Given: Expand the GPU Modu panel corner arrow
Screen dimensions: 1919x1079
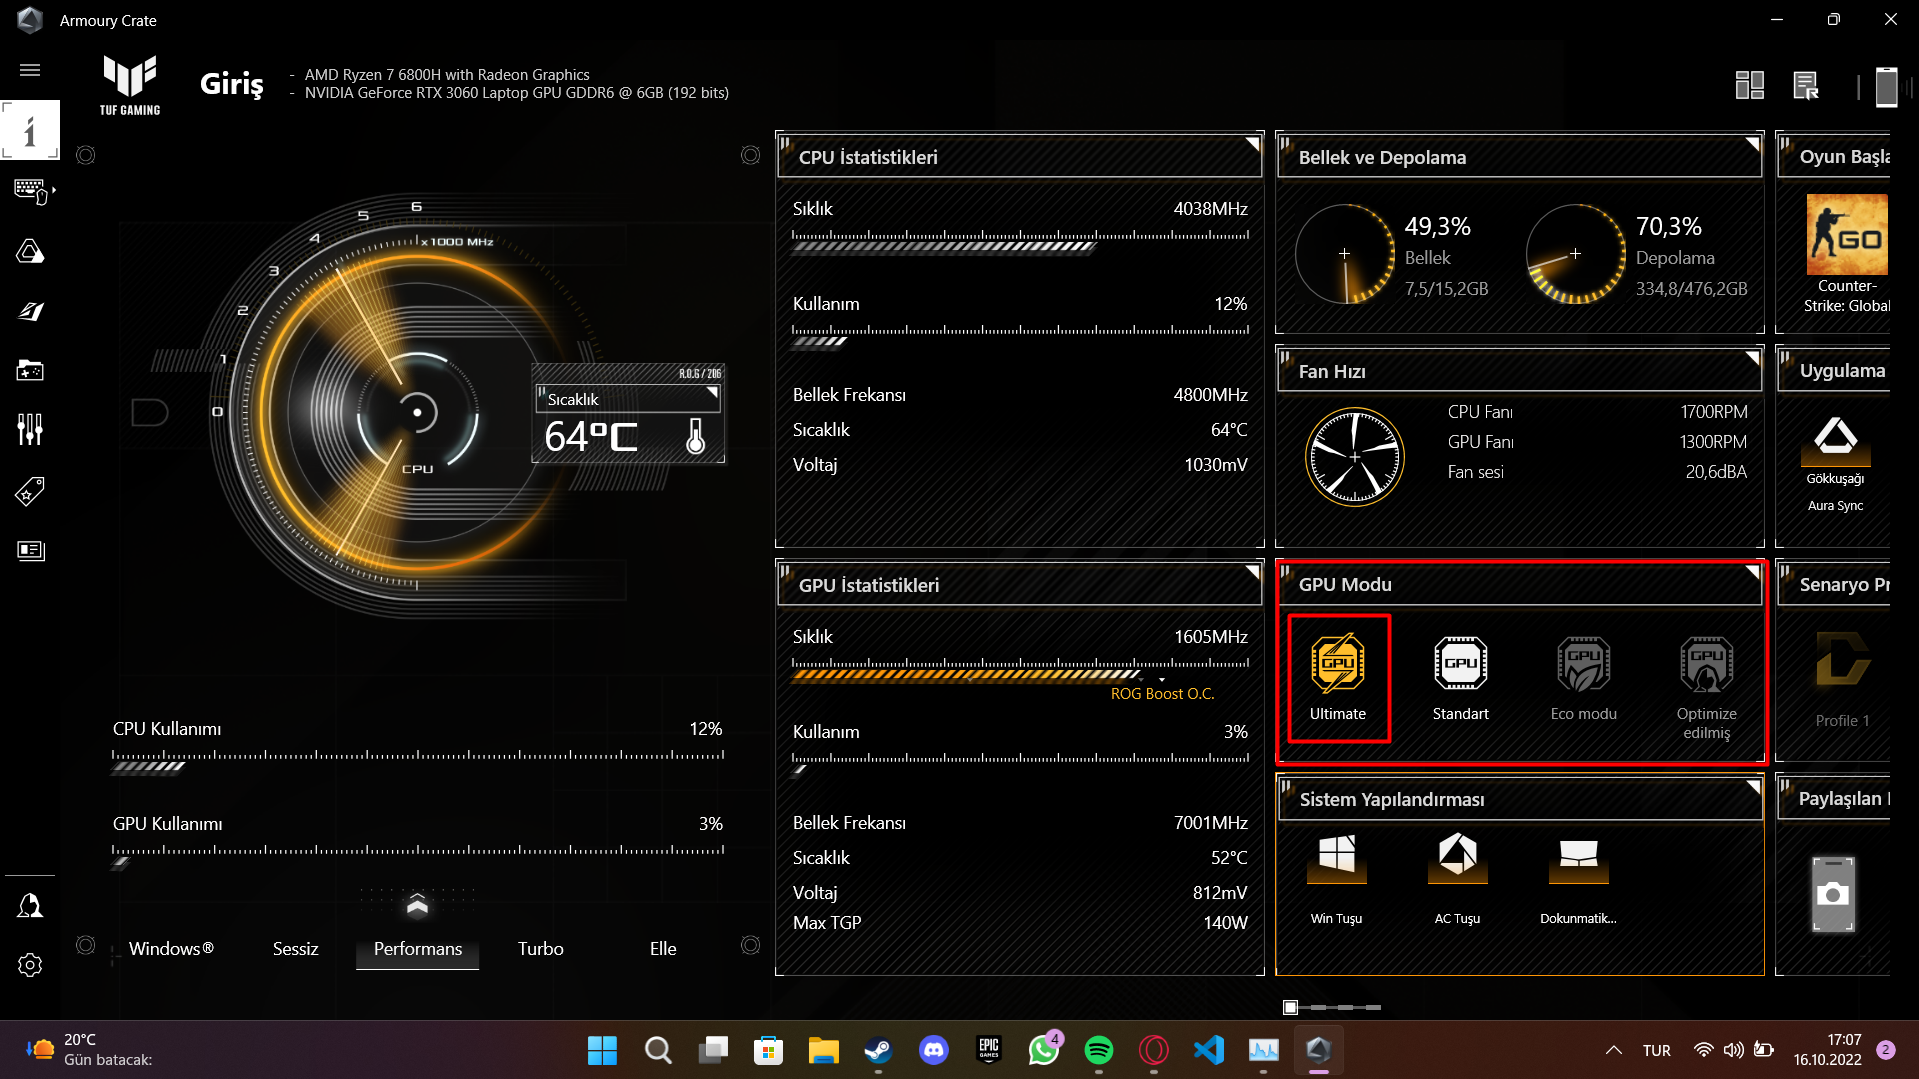Looking at the screenshot, I should point(1752,572).
